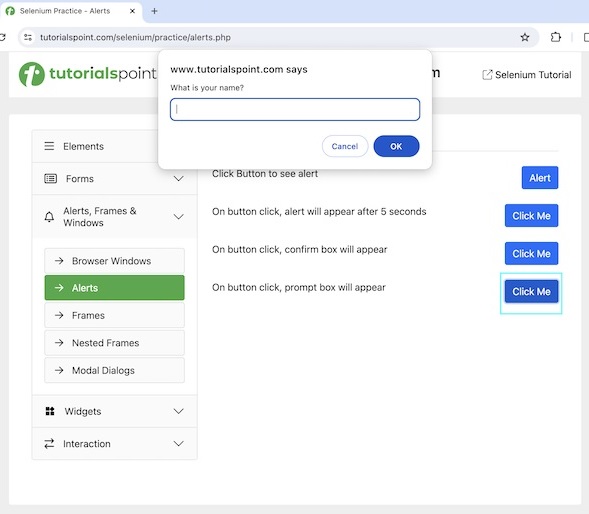Click Me for confirm box

click(x=532, y=254)
